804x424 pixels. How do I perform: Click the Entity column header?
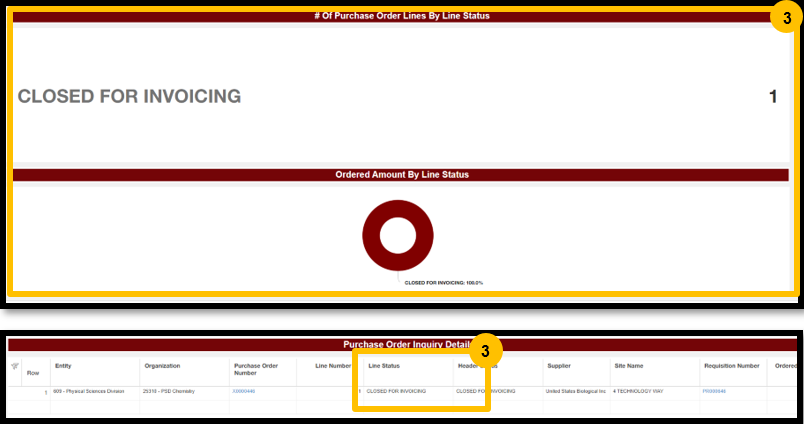[x=63, y=366]
